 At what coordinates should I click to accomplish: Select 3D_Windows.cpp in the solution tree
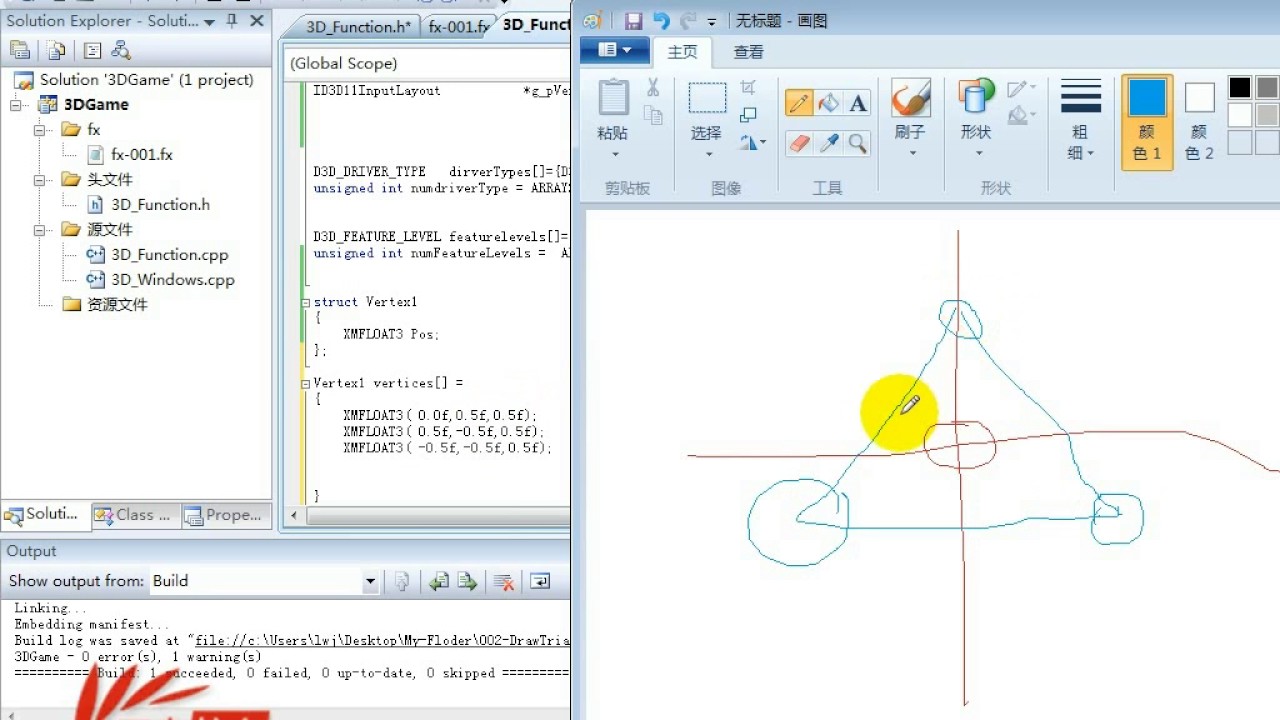172,279
